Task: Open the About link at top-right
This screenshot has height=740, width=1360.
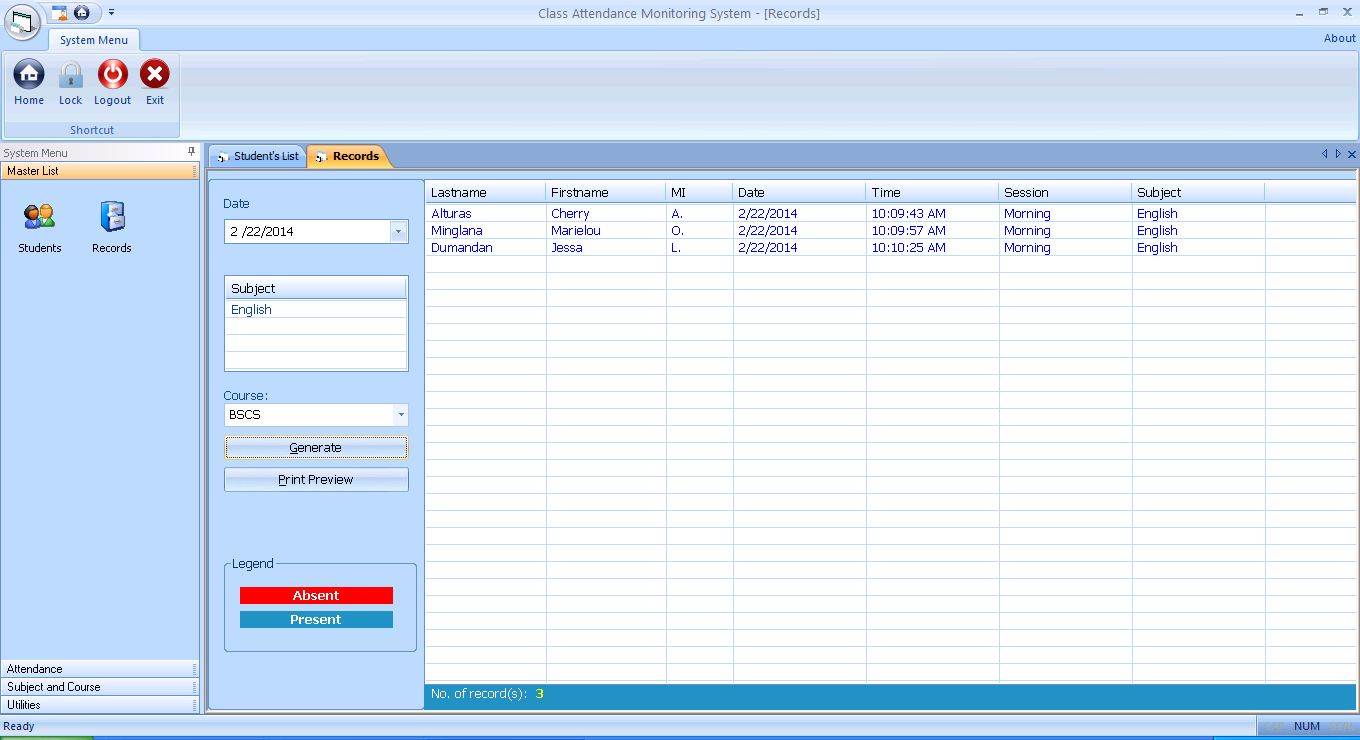Action: point(1340,38)
